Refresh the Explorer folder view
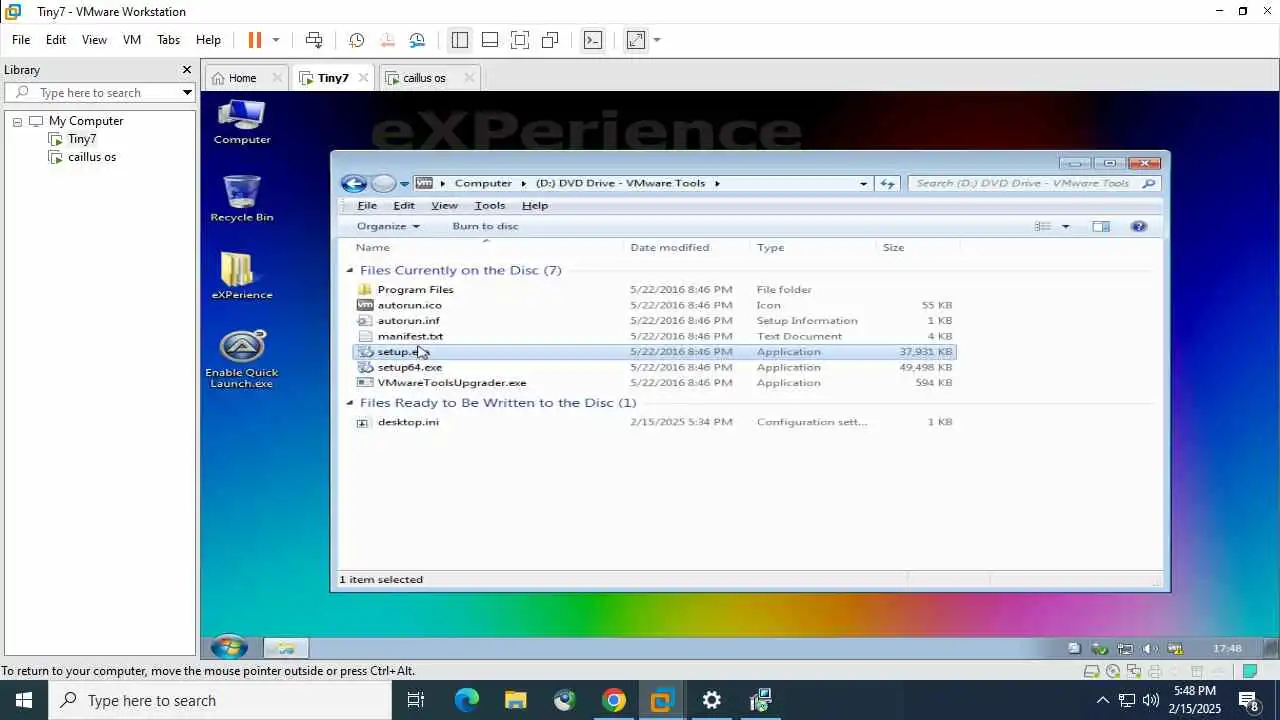This screenshot has width=1280, height=720. pos(887,183)
